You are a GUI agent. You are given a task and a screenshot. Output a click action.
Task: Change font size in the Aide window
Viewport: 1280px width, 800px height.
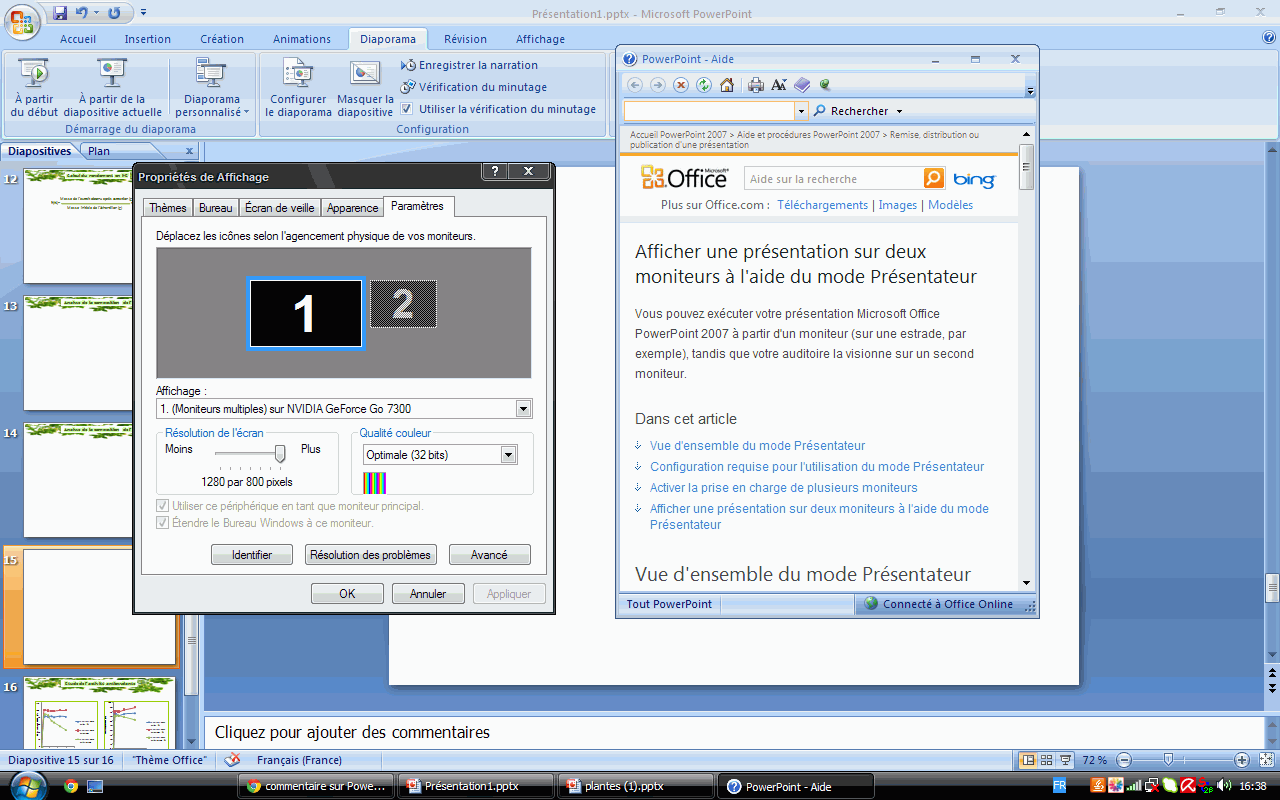tap(779, 85)
